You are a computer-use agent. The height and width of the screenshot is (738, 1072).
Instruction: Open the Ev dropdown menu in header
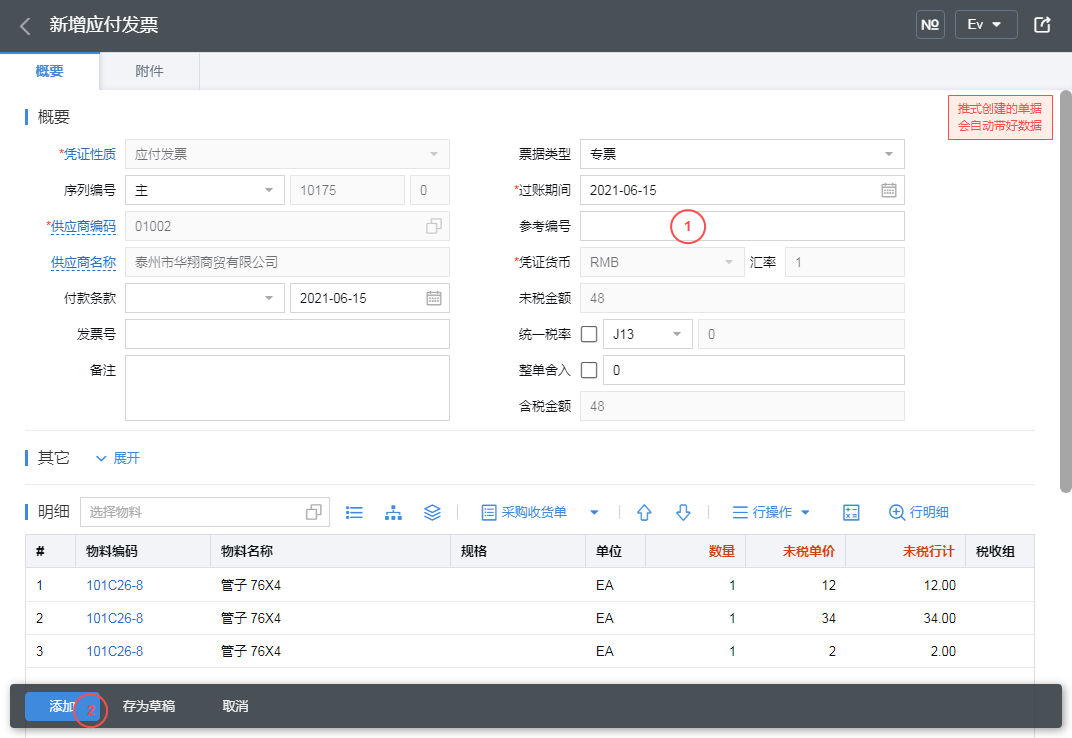point(985,25)
